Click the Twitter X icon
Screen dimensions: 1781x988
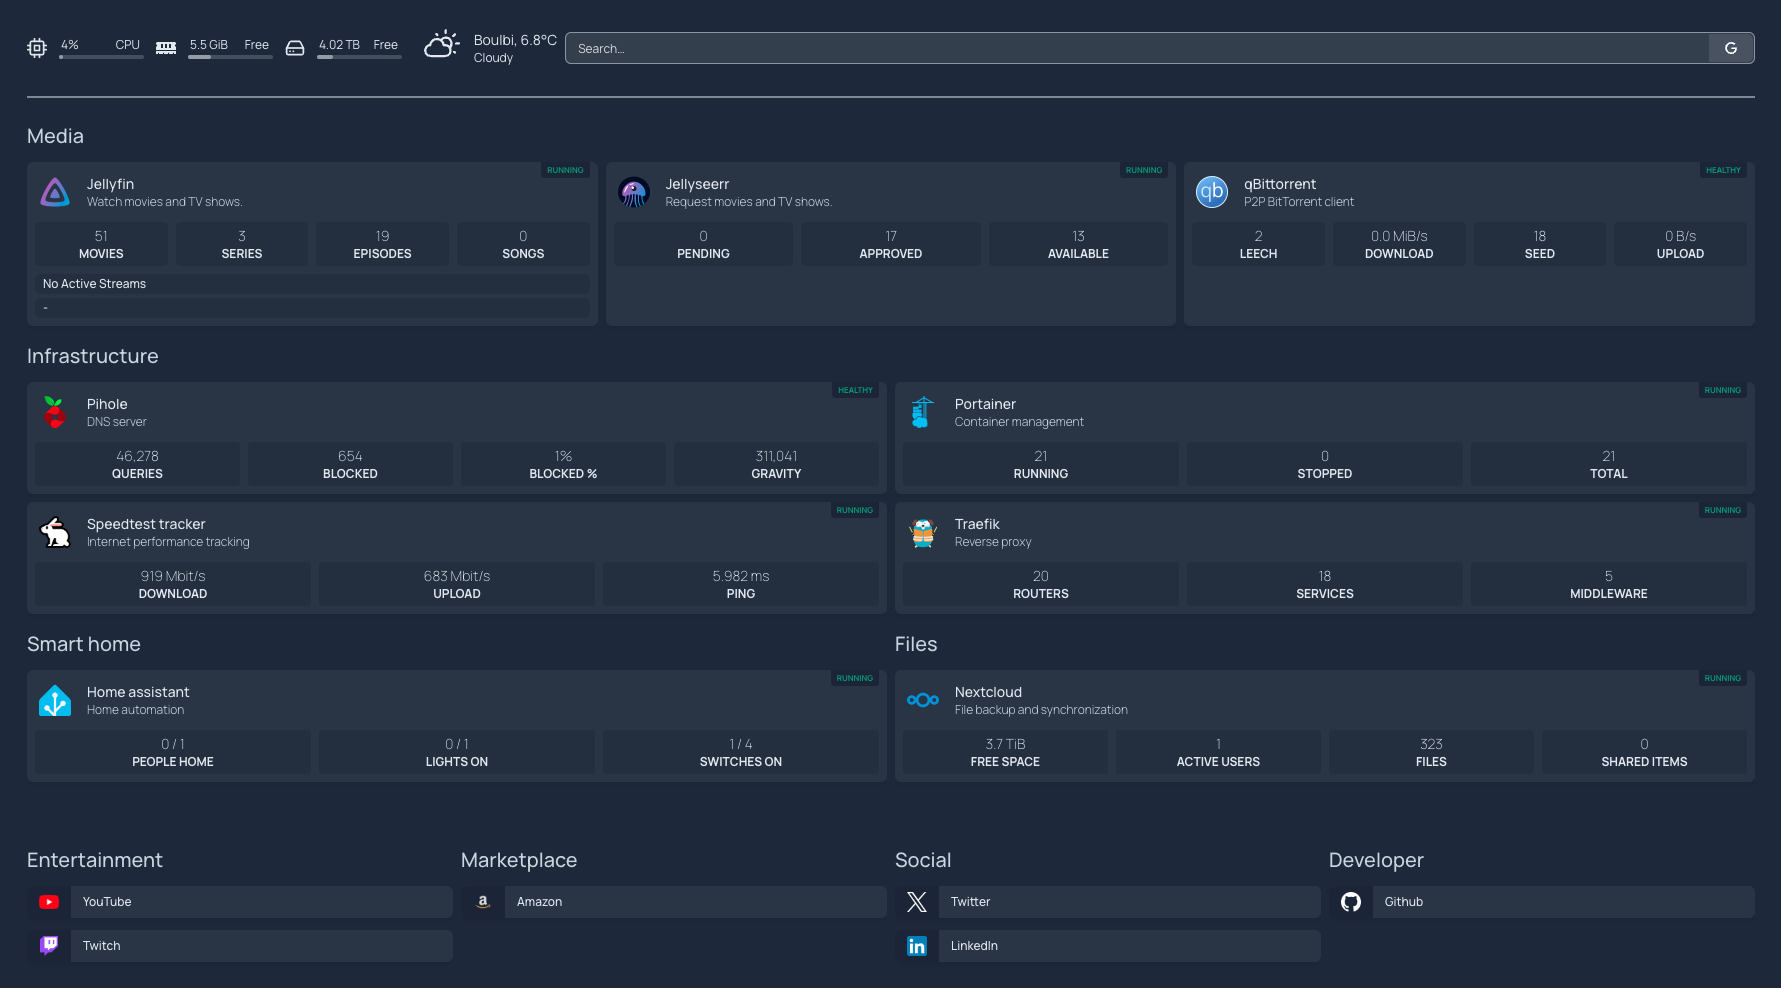click(x=917, y=902)
